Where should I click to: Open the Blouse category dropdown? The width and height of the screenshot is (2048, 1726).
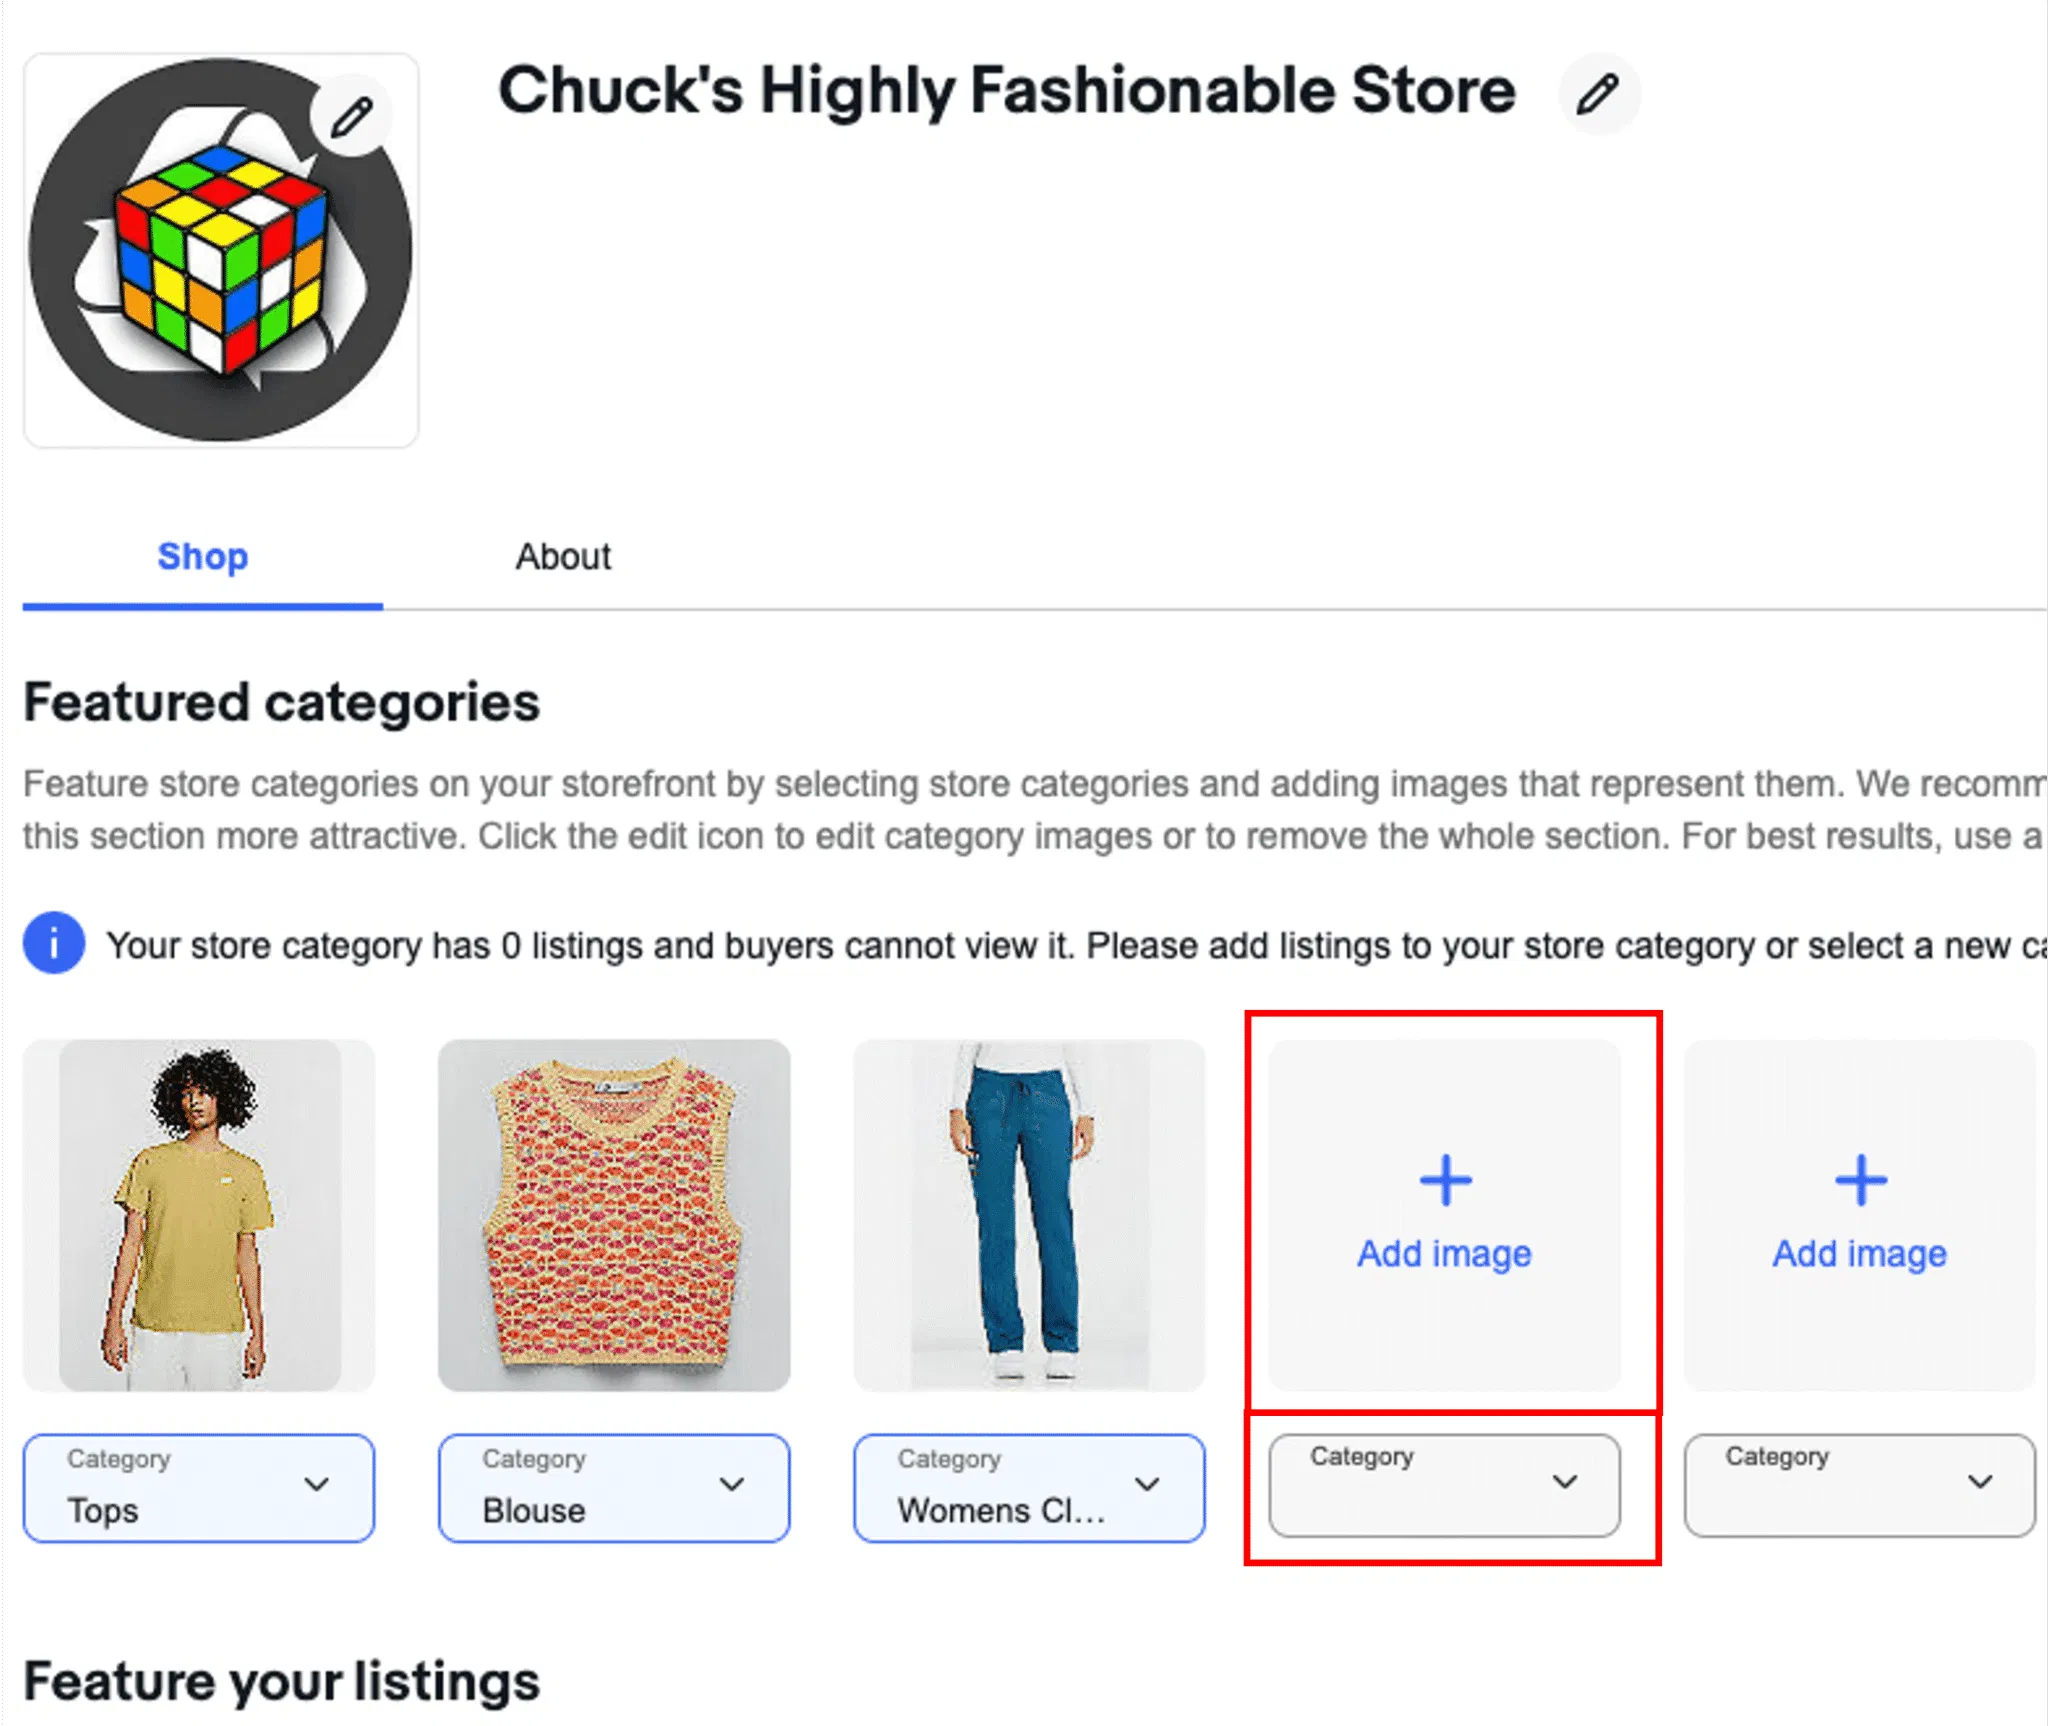[x=613, y=1487]
